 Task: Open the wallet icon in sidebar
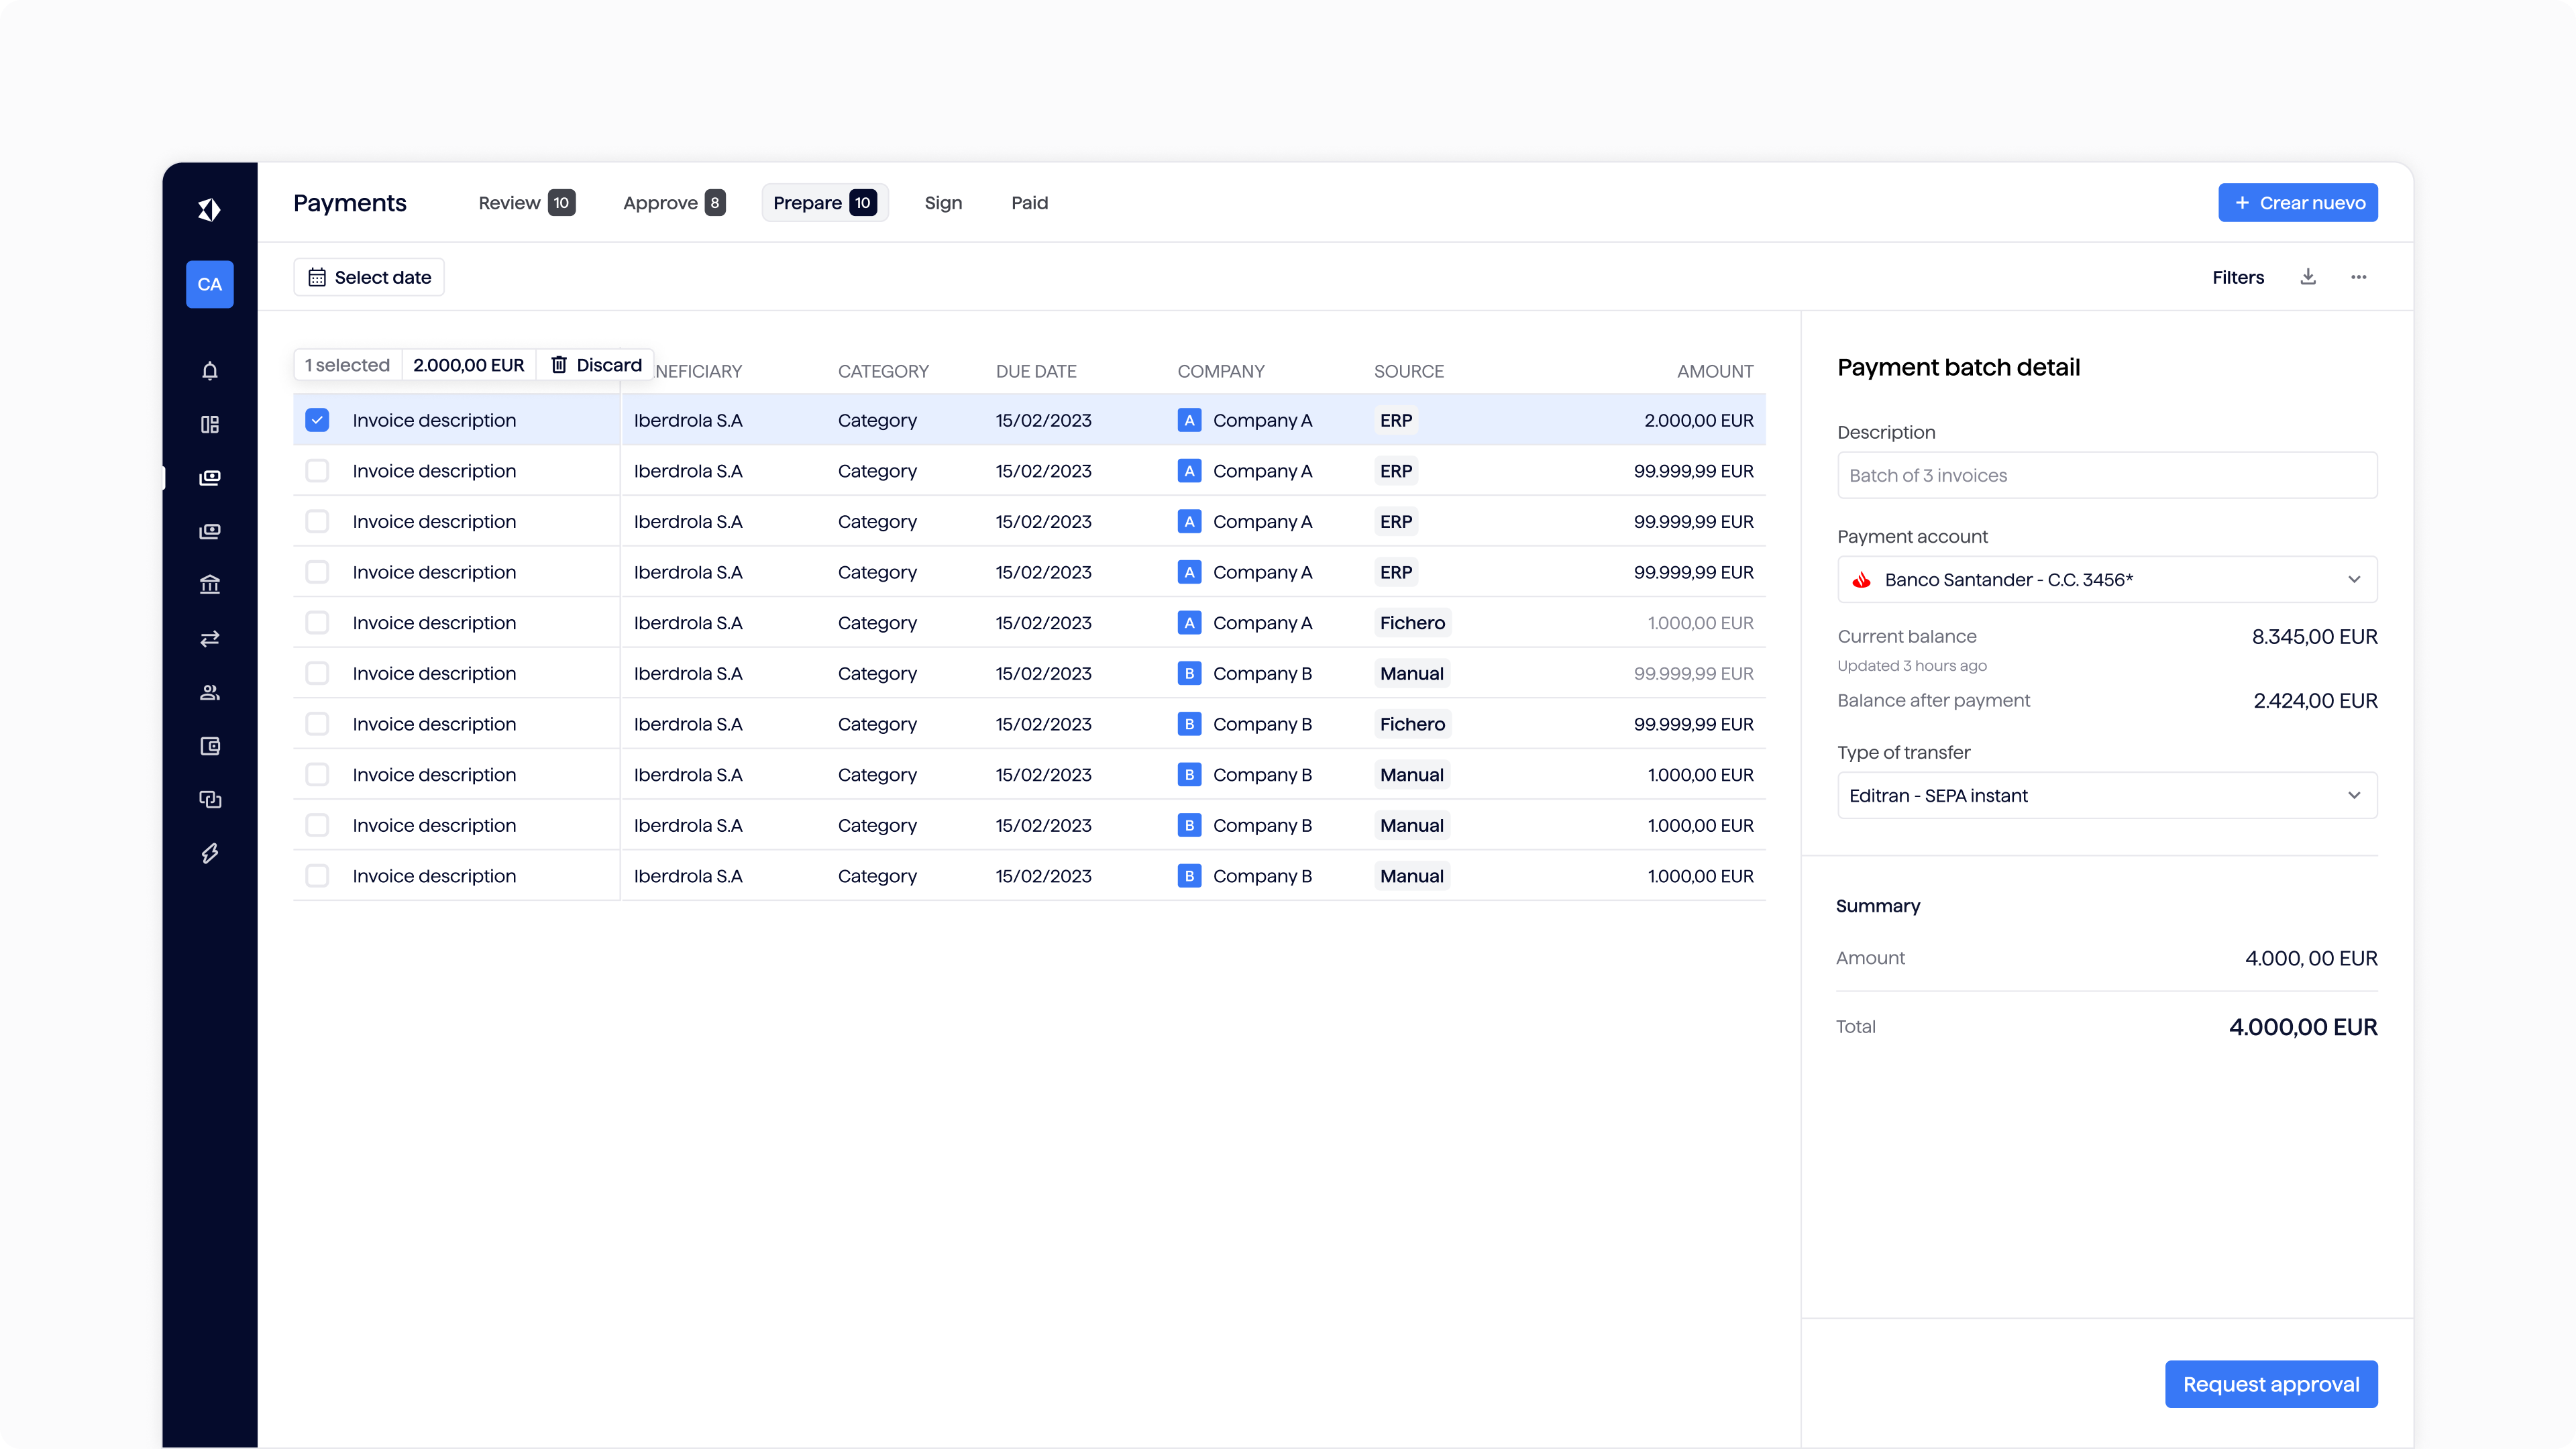[x=209, y=746]
